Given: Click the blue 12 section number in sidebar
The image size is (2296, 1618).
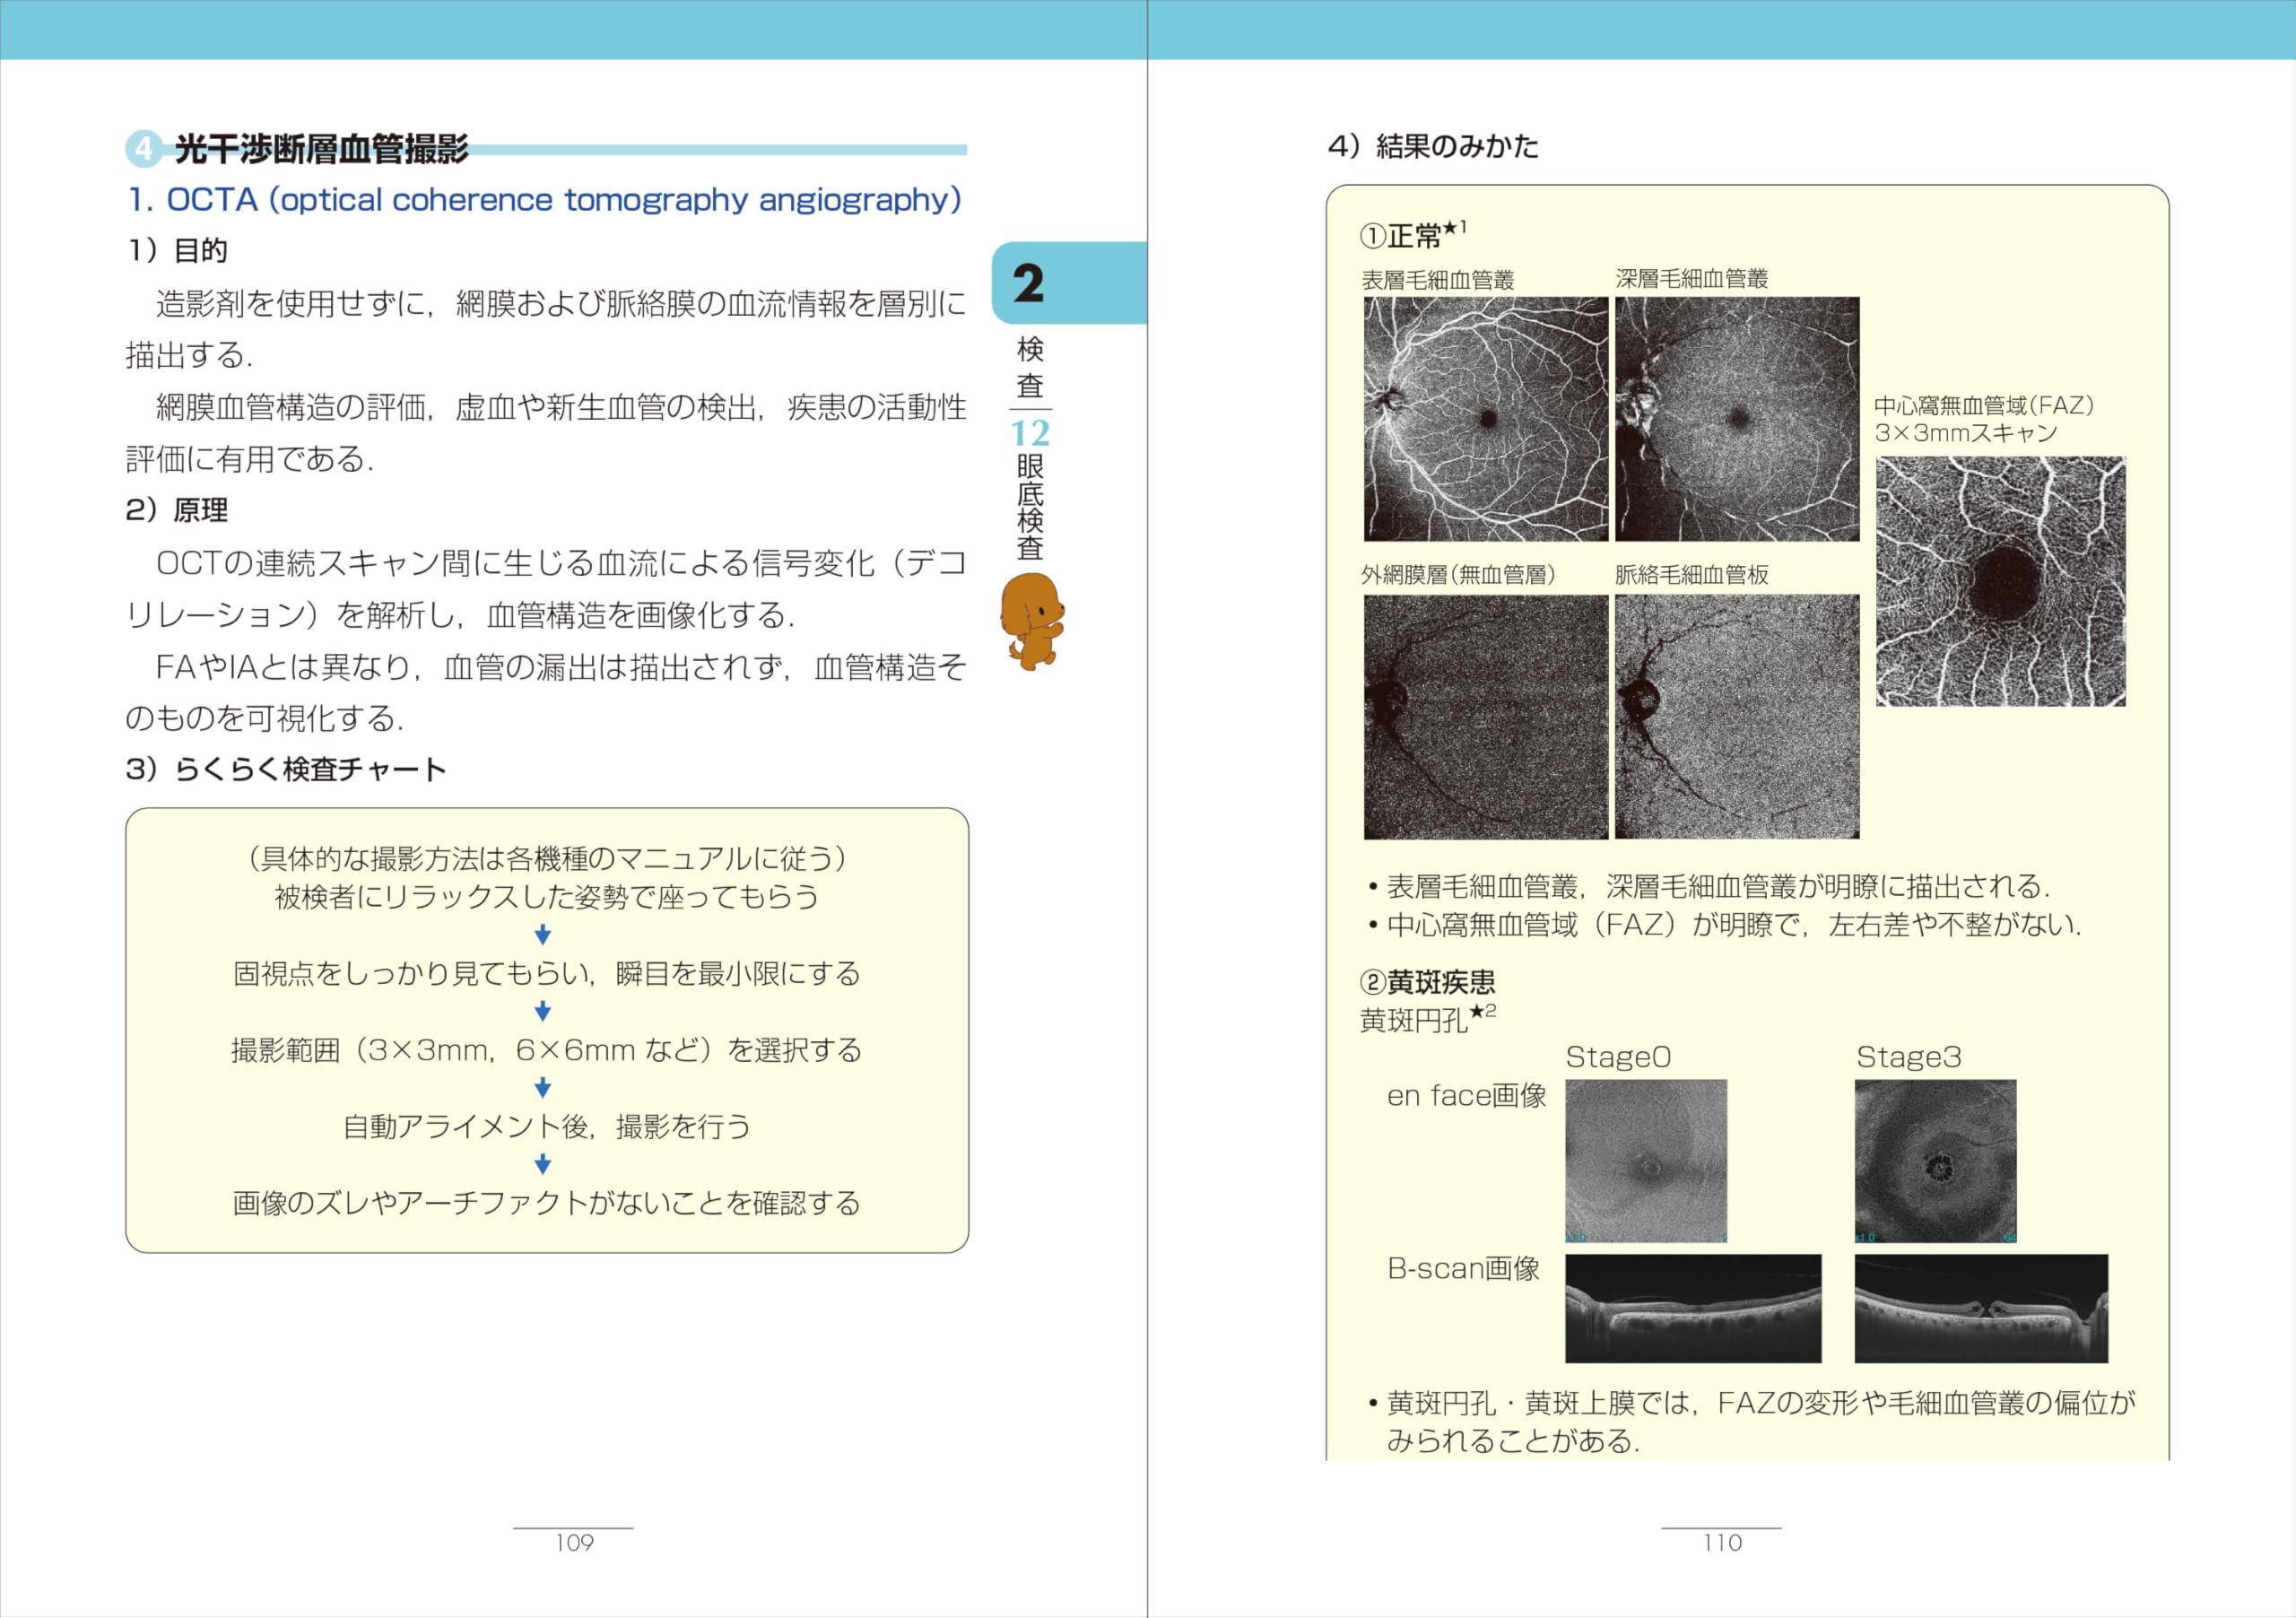Looking at the screenshot, I should (1030, 433).
